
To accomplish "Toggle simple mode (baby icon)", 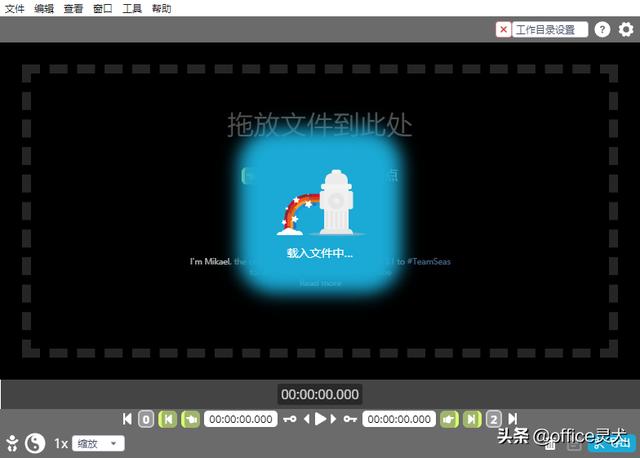I will coord(12,443).
